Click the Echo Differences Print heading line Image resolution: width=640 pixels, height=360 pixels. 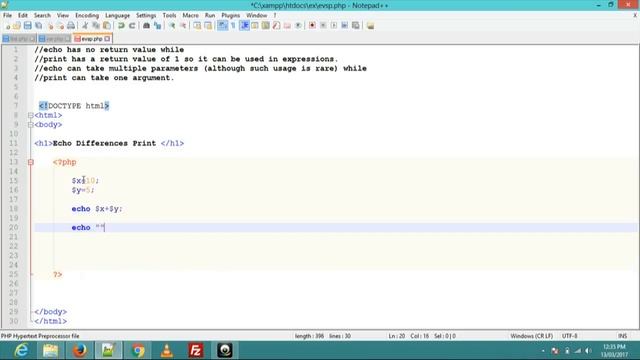point(109,144)
